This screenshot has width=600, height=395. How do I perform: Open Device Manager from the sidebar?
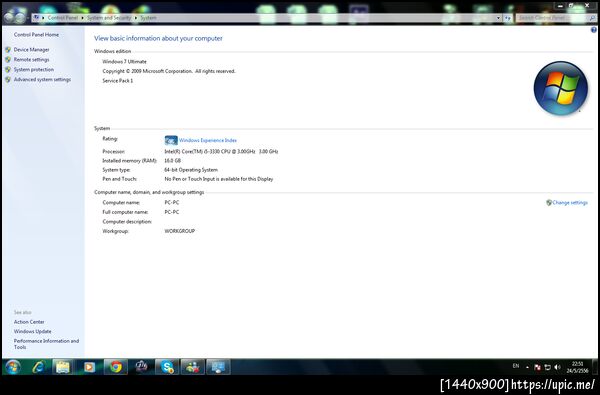pyautogui.click(x=31, y=50)
